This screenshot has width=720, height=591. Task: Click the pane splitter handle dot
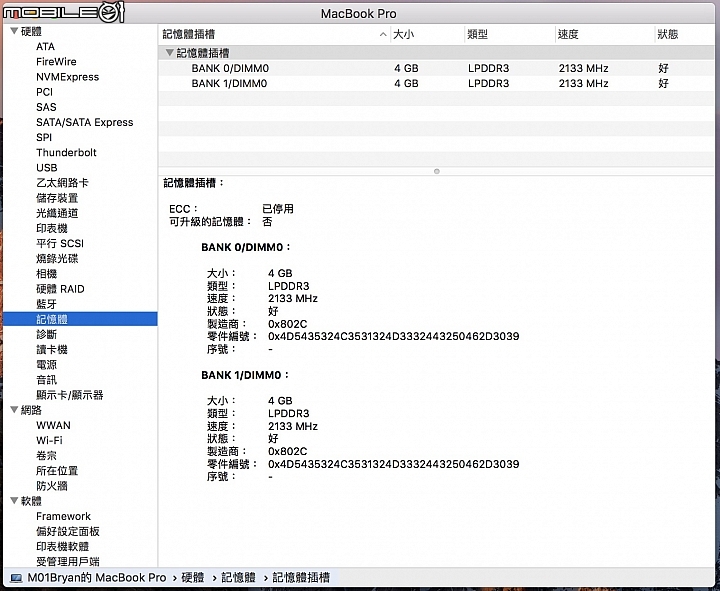437,171
